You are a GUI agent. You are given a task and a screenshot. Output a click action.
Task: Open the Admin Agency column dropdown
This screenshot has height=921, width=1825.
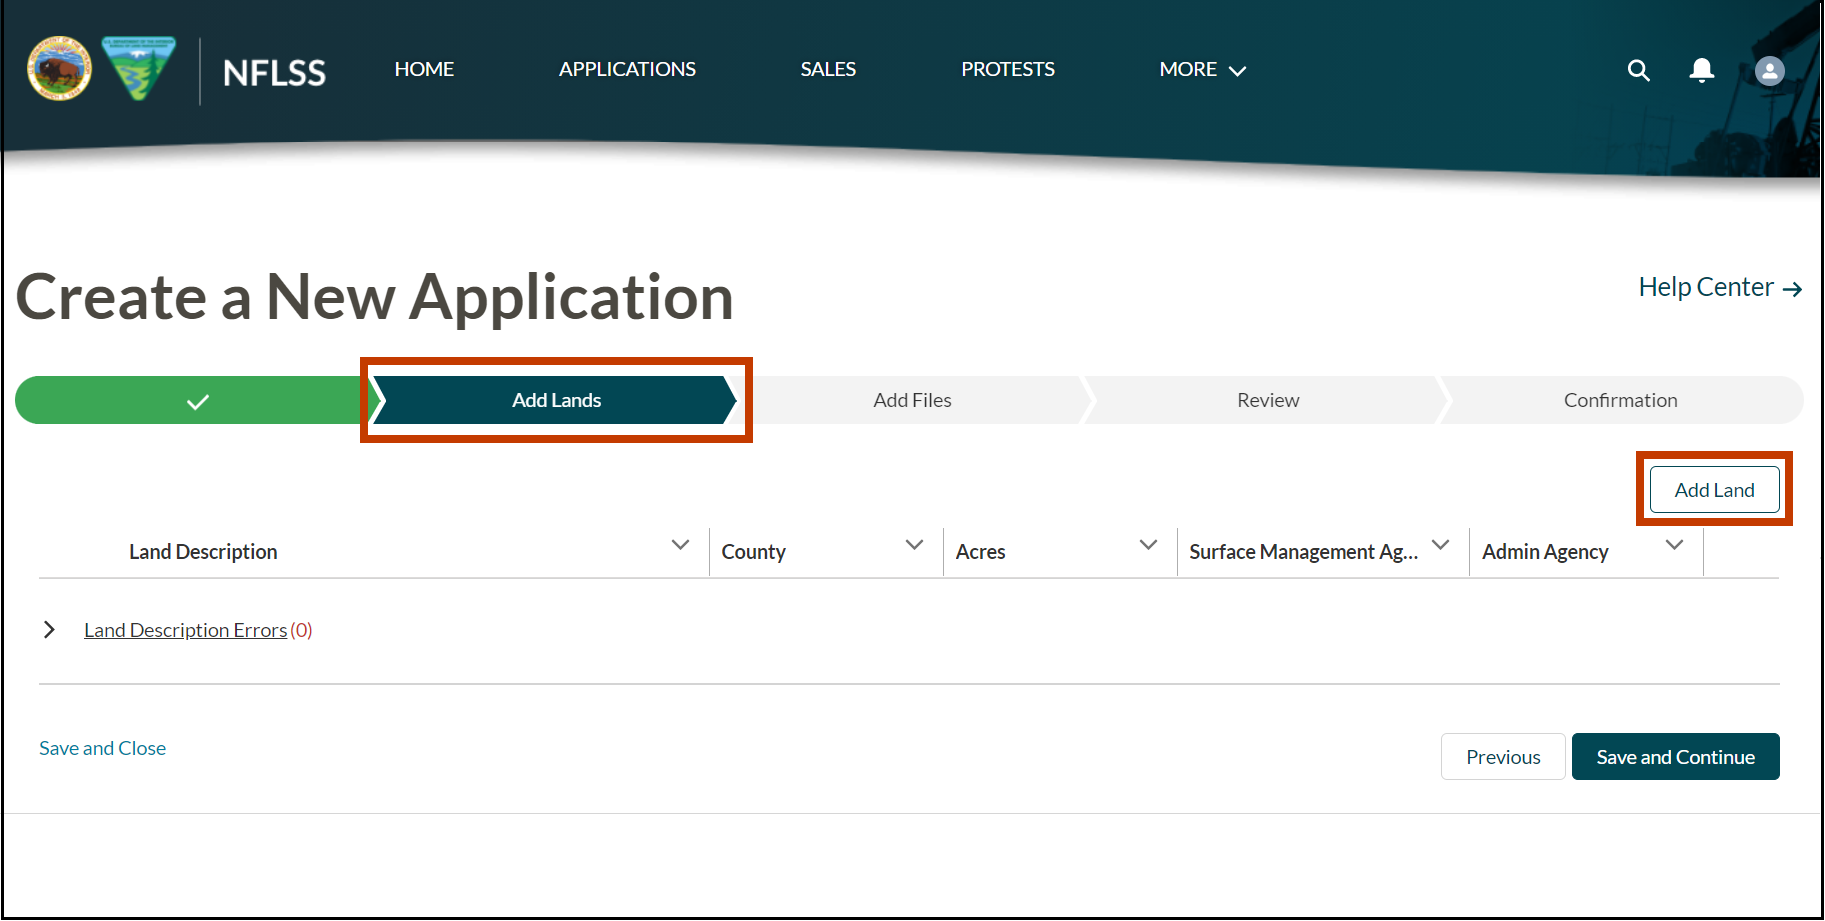tap(1674, 545)
